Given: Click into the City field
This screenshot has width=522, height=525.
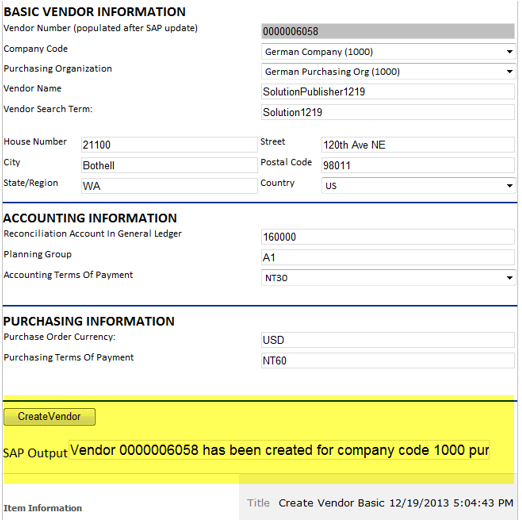Looking at the screenshot, I should point(169,165).
